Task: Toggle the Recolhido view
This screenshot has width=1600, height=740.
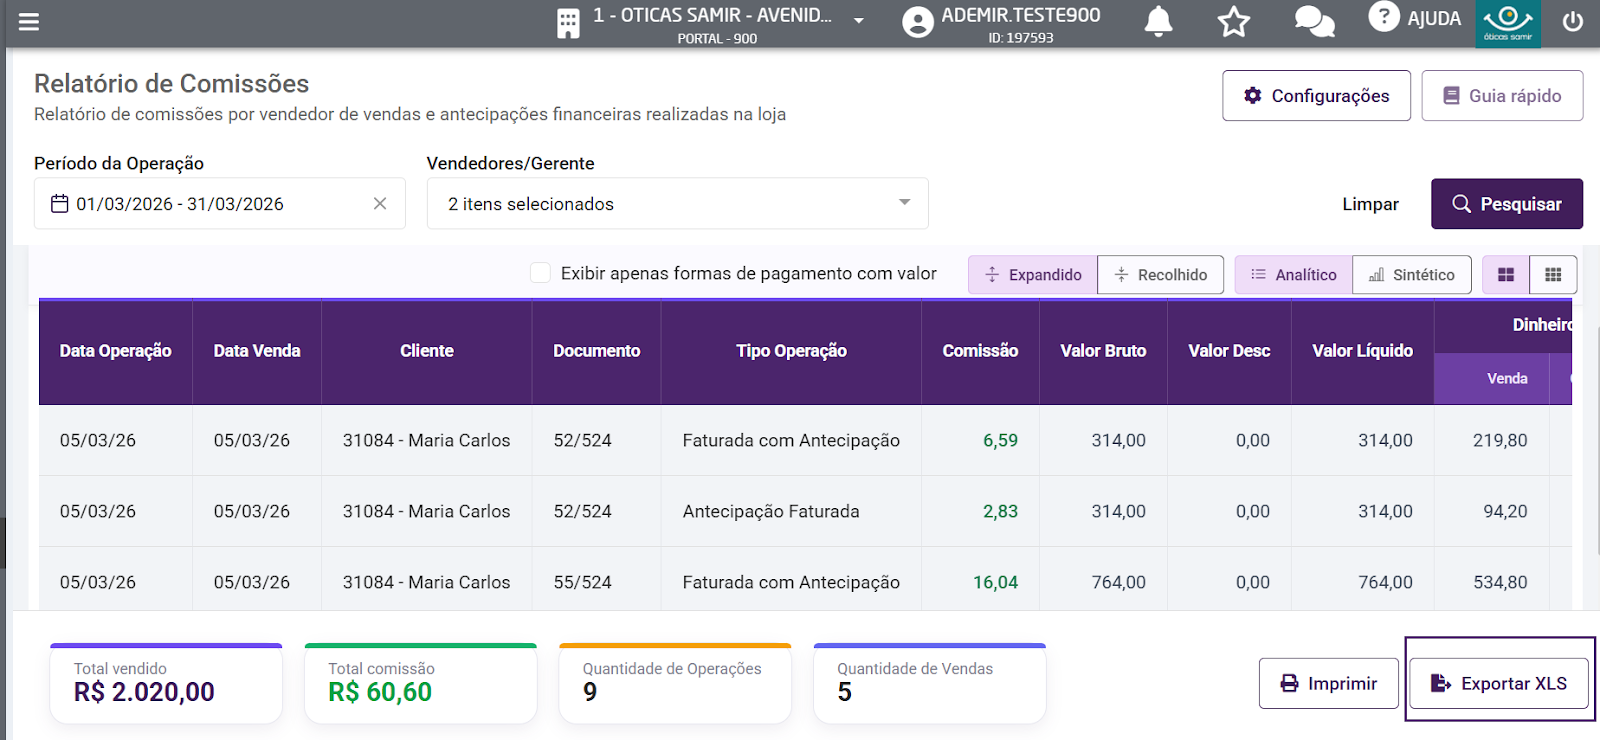Action: coord(1161,275)
